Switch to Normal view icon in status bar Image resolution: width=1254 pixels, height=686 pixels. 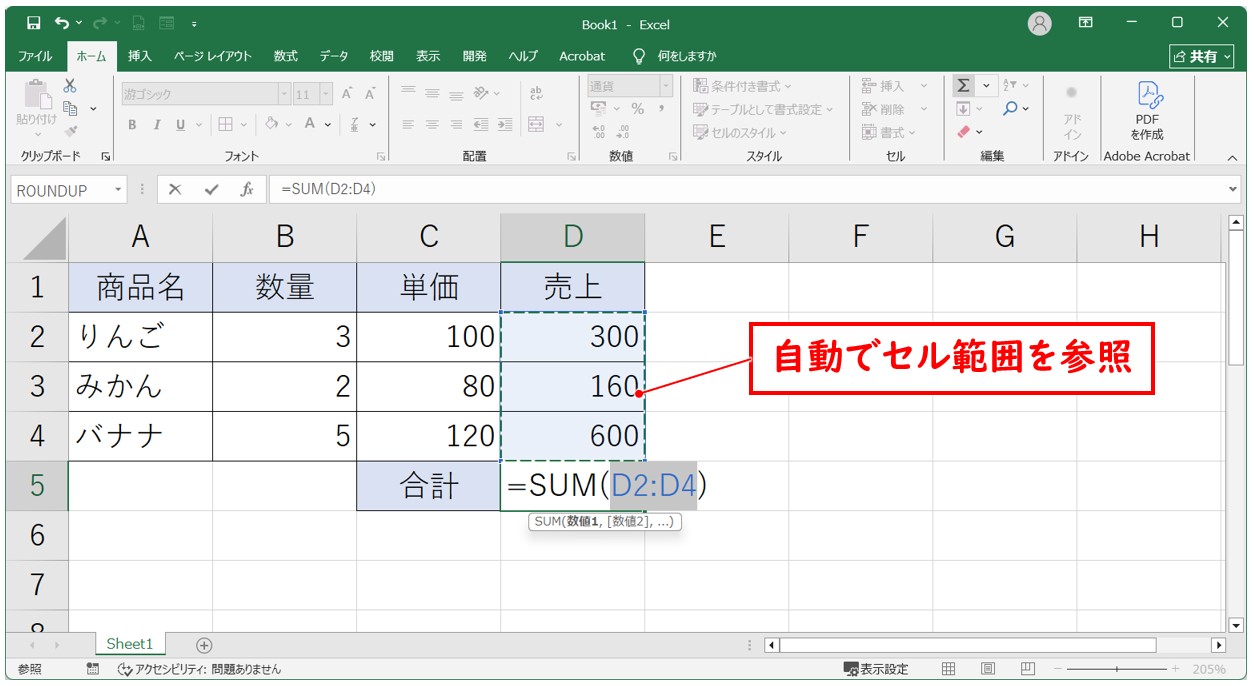[949, 669]
